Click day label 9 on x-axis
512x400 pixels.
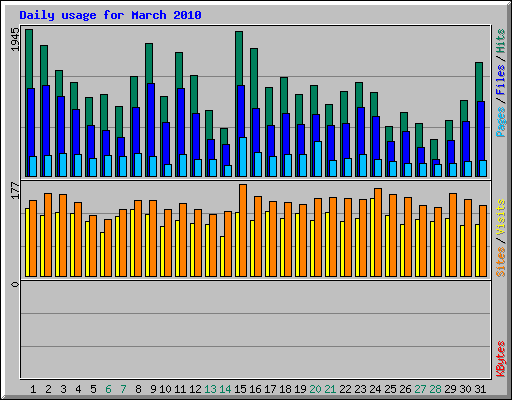[153, 389]
